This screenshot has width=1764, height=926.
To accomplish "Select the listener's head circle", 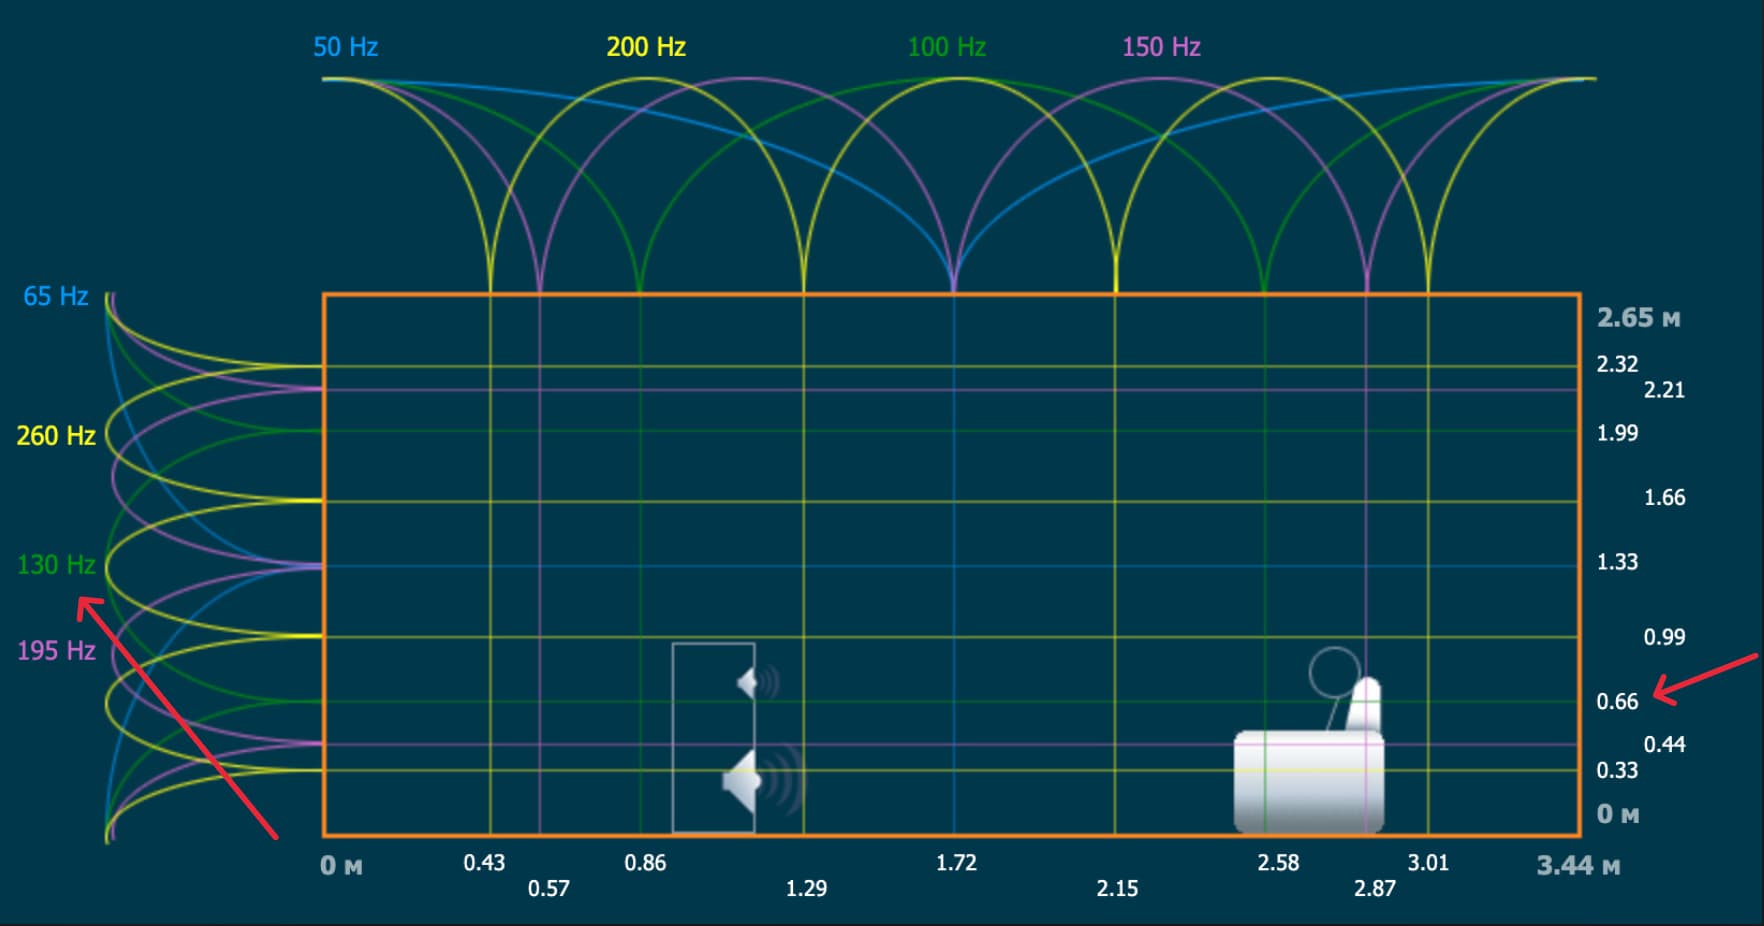I will click(1334, 672).
